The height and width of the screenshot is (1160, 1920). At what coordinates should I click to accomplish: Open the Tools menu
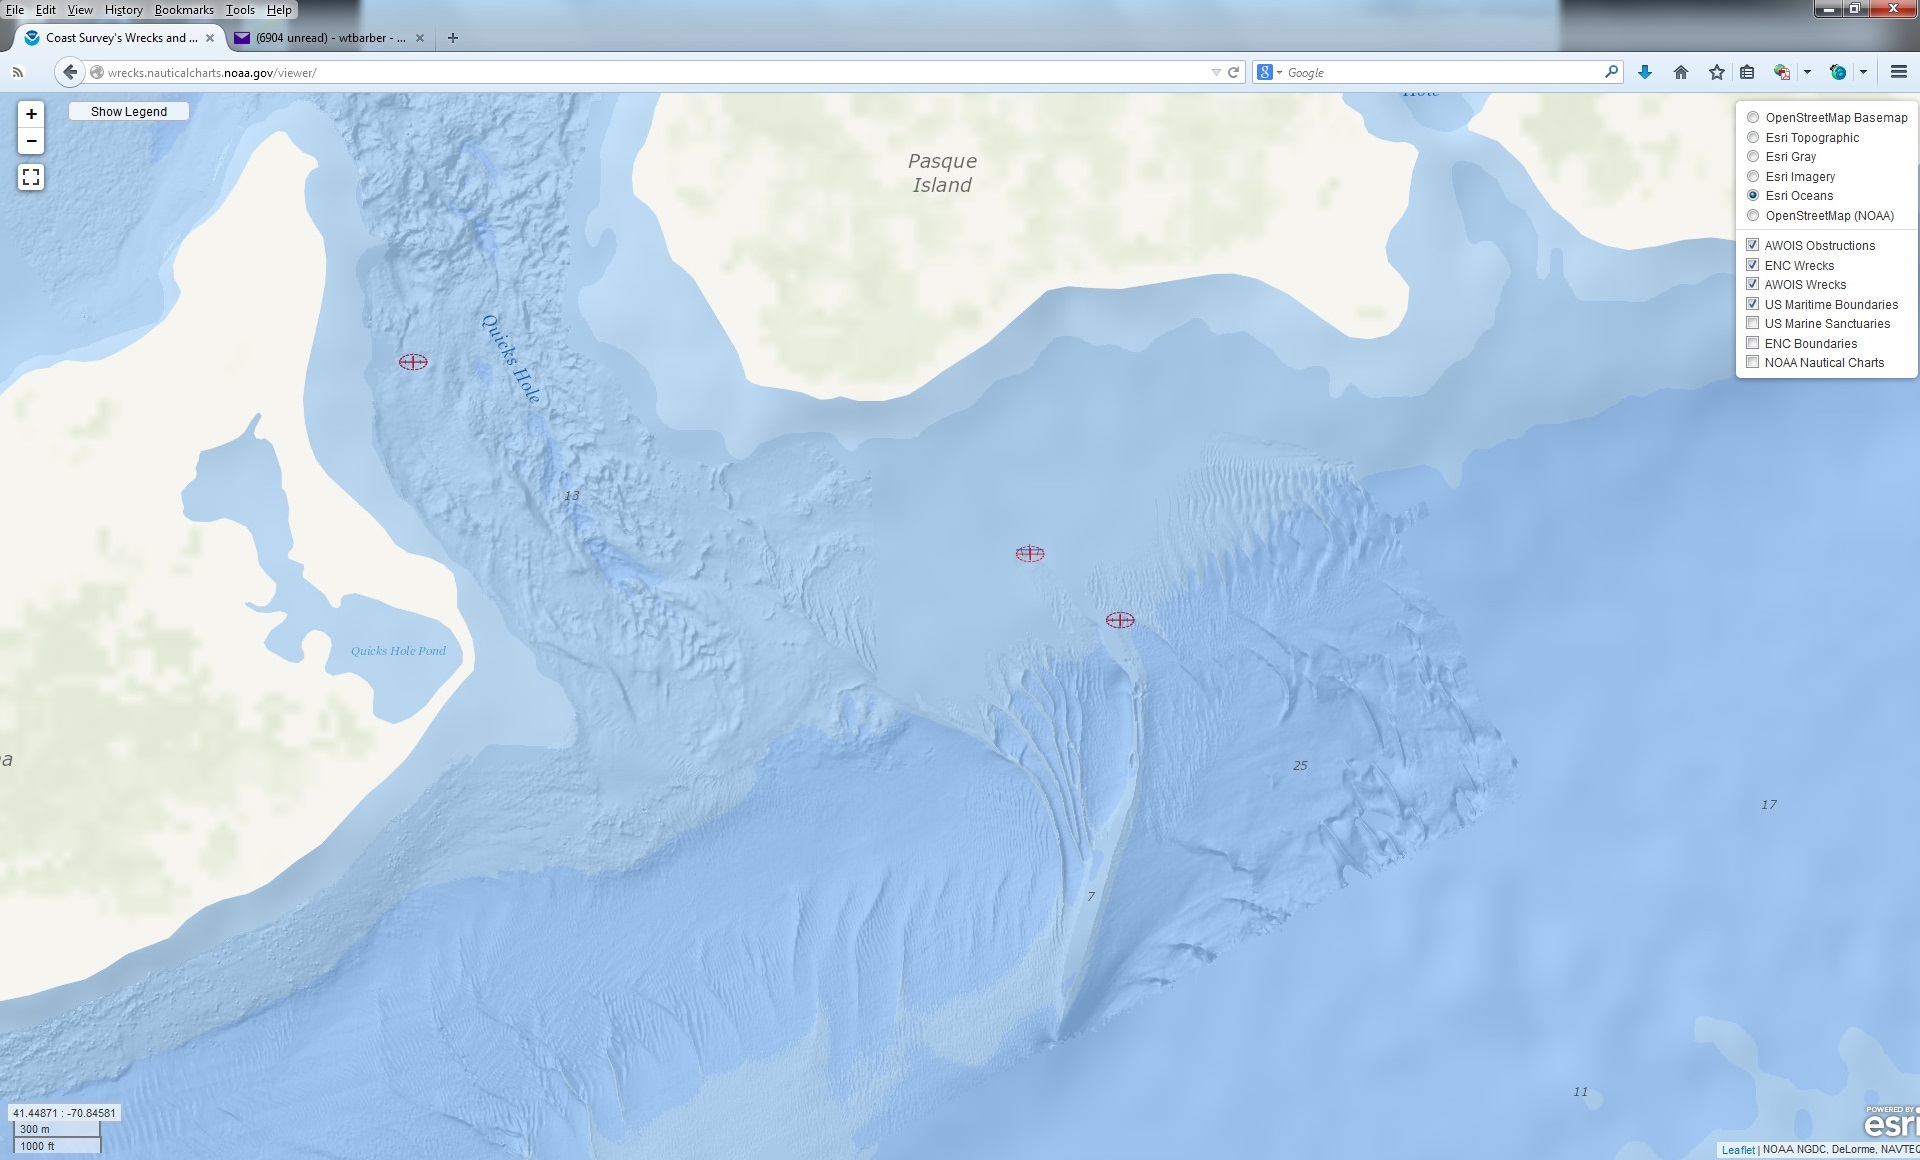pyautogui.click(x=240, y=10)
